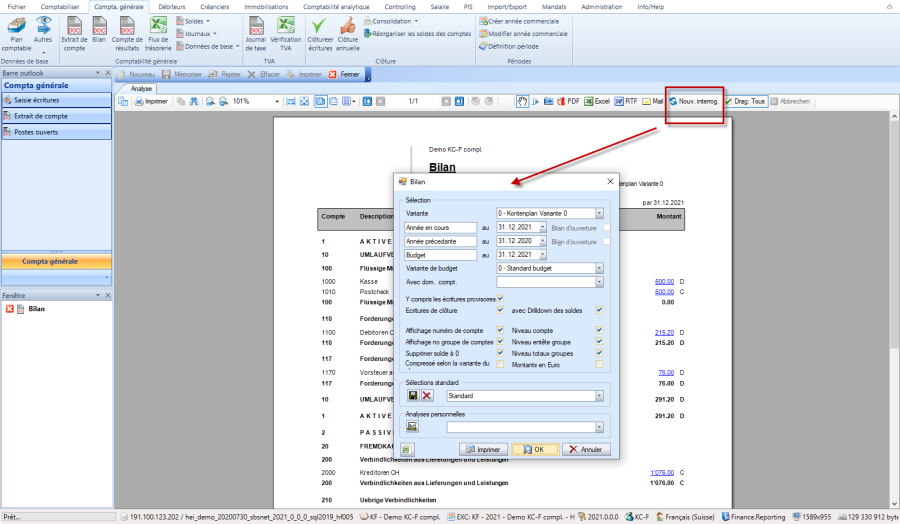Image resolution: width=900 pixels, height=524 pixels.
Task: Launch Vérification TVA tool
Action: click(285, 34)
